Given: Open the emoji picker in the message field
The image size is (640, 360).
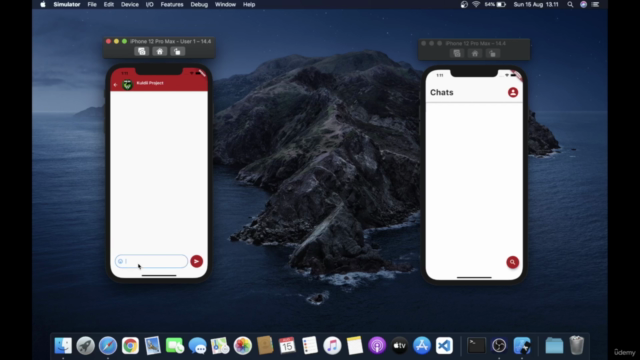Looking at the screenshot, I should click(x=120, y=261).
